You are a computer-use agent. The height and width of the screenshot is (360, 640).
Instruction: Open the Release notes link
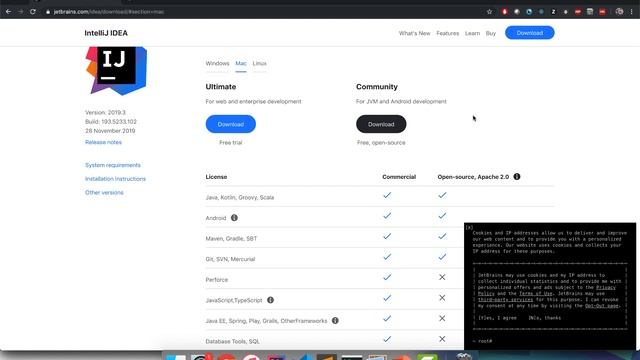pos(103,142)
